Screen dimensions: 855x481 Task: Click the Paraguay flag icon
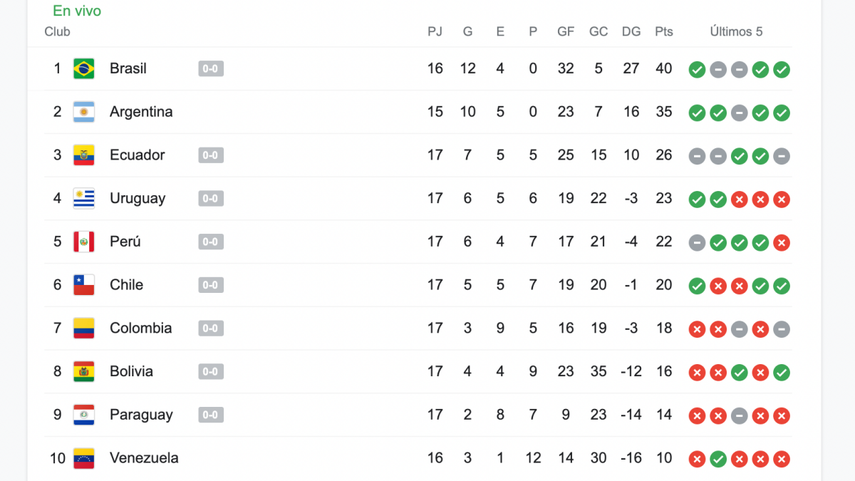[84, 415]
